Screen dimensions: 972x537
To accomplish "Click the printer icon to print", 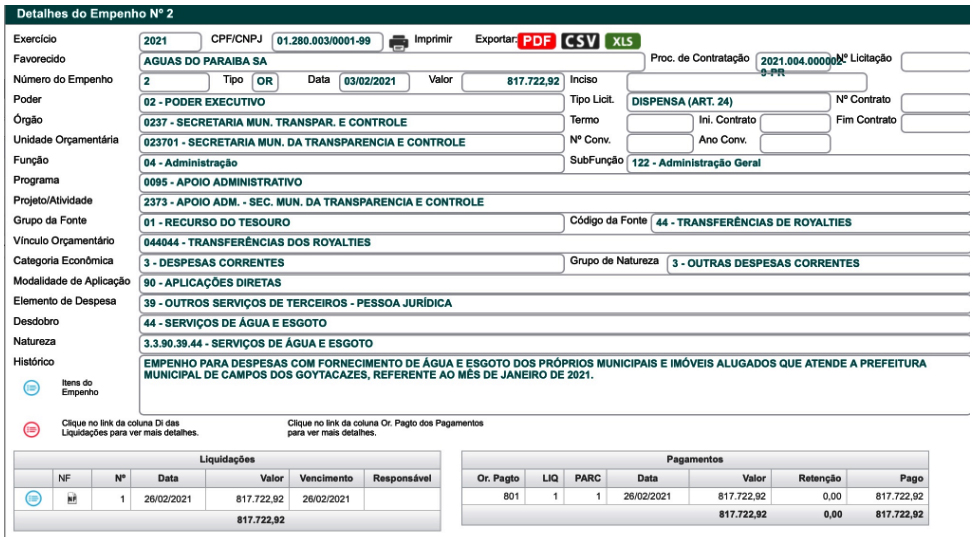I will point(399,42).
